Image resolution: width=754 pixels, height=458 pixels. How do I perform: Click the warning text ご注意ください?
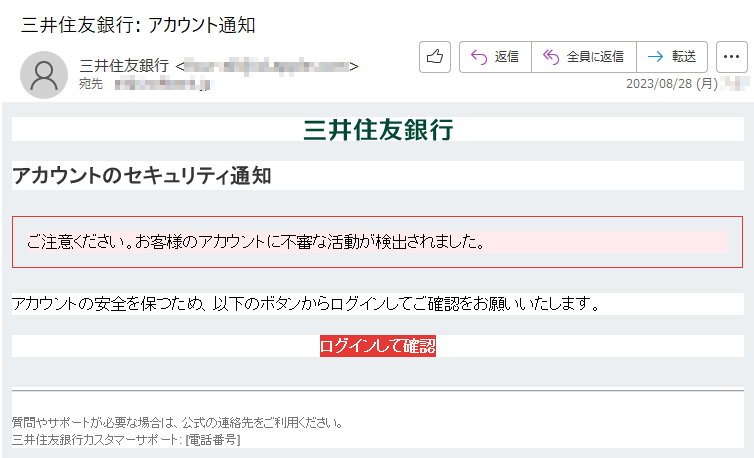[x=256, y=242]
